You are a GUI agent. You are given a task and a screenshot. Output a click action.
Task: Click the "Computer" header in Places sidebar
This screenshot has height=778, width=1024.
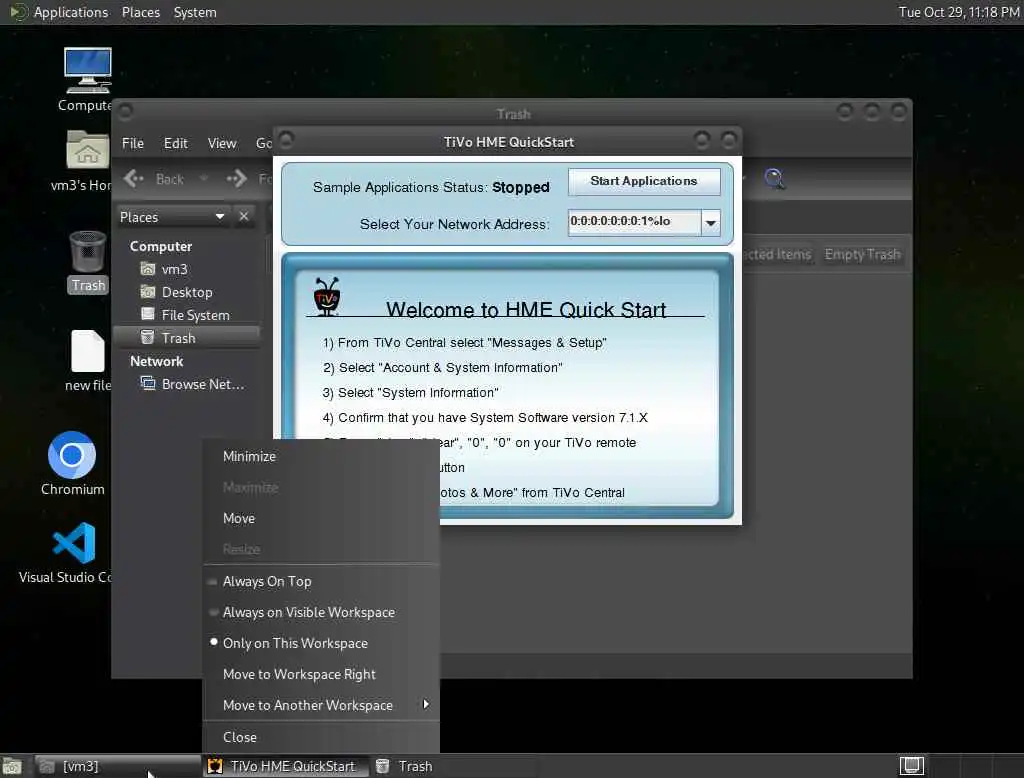(161, 246)
